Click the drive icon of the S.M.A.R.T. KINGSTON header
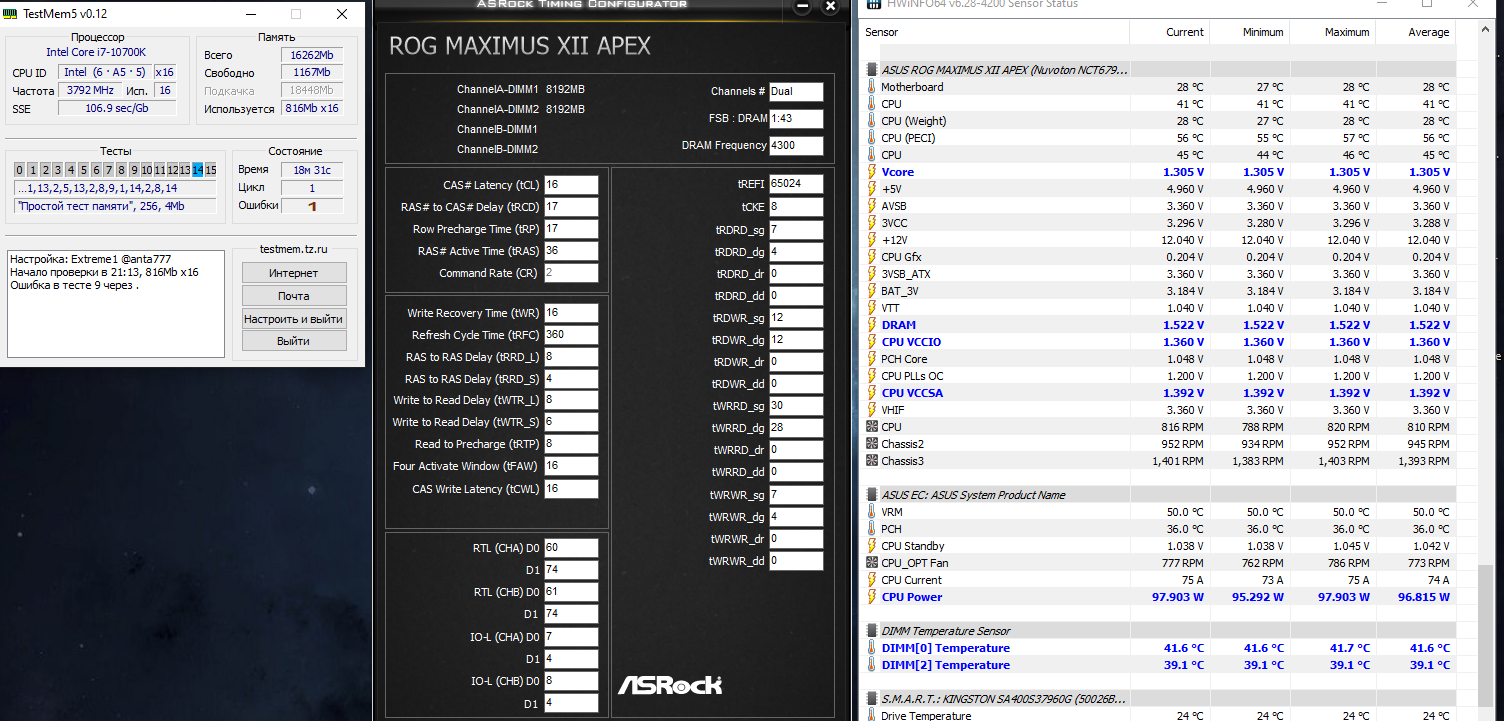The height and width of the screenshot is (721, 1504). click(x=871, y=699)
